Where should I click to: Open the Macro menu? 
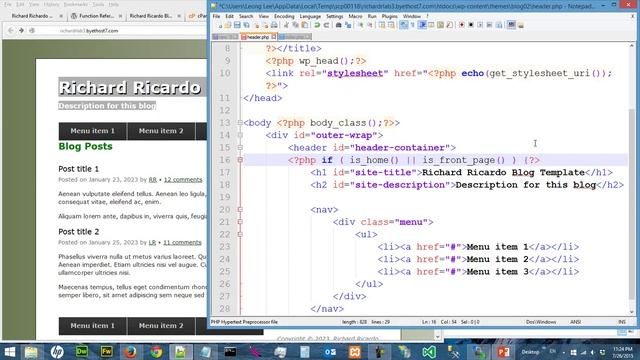[x=355, y=16]
